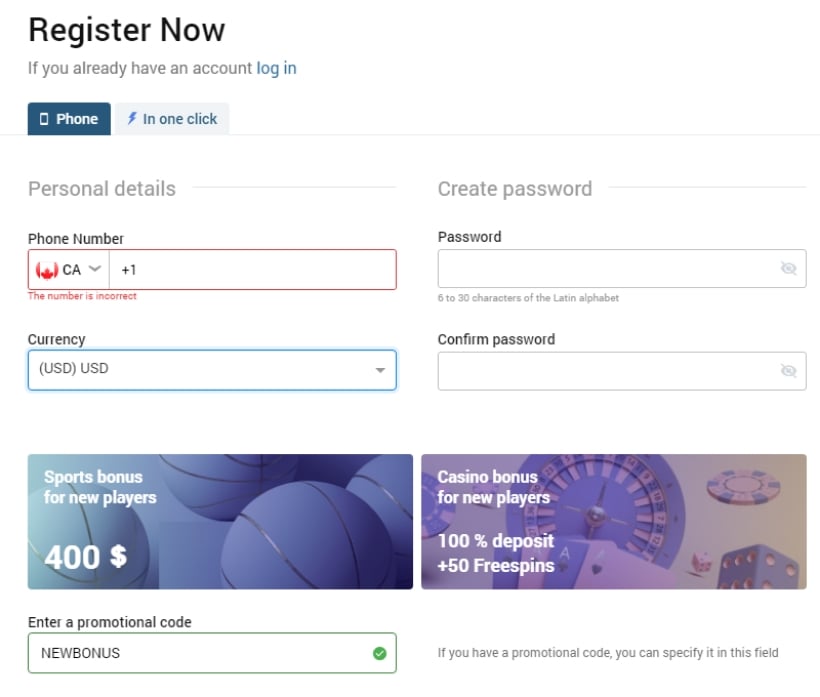The height and width of the screenshot is (697, 820).
Task: Open the Currency dropdown arrow
Action: pos(380,370)
